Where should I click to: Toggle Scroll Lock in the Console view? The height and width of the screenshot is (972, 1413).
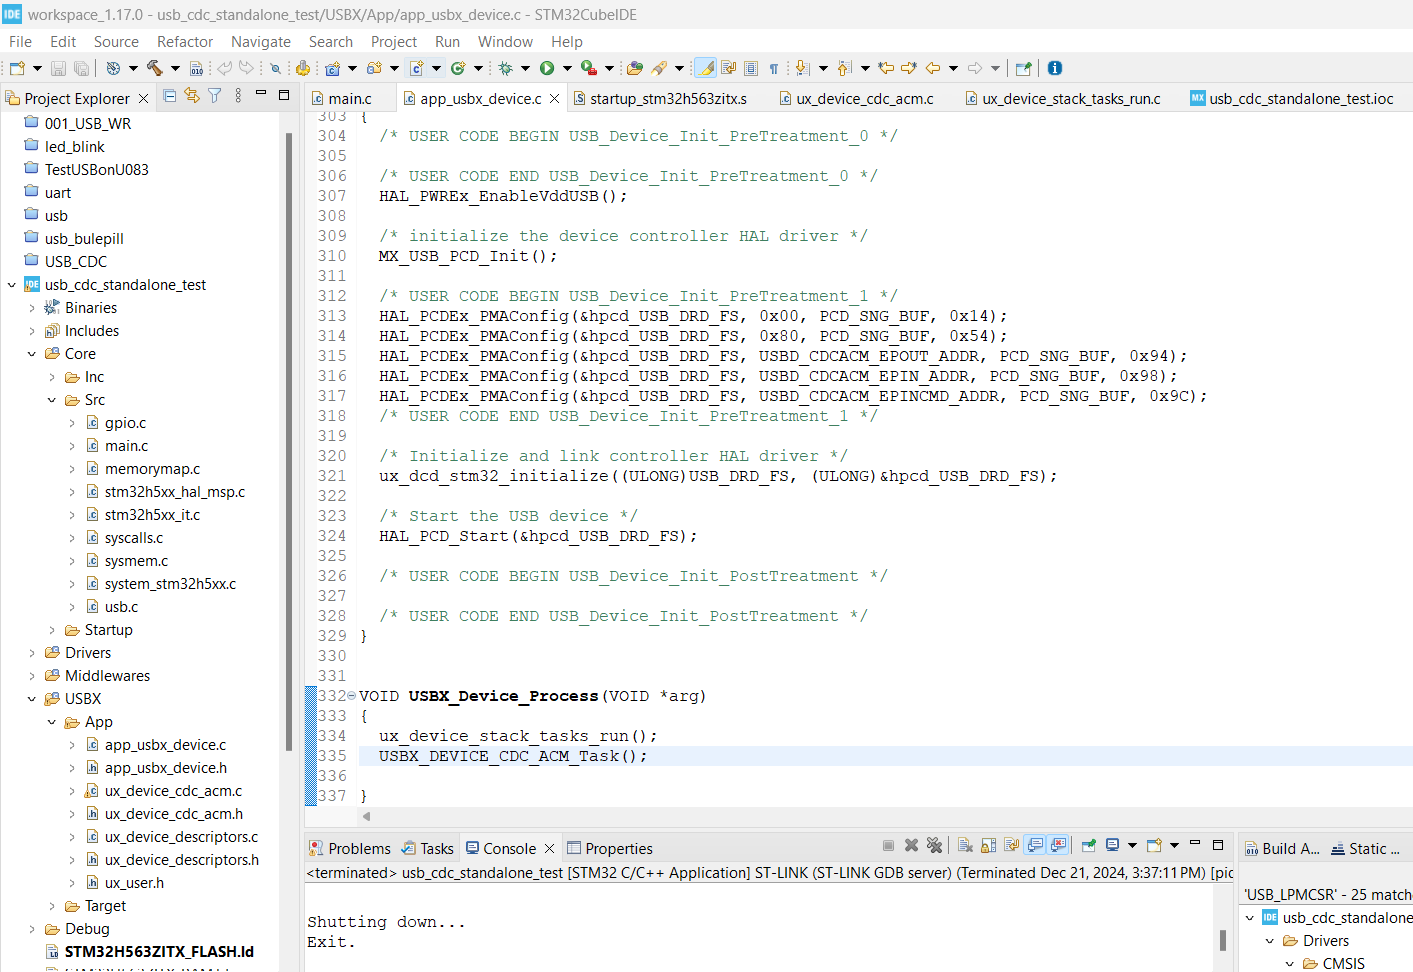click(988, 845)
